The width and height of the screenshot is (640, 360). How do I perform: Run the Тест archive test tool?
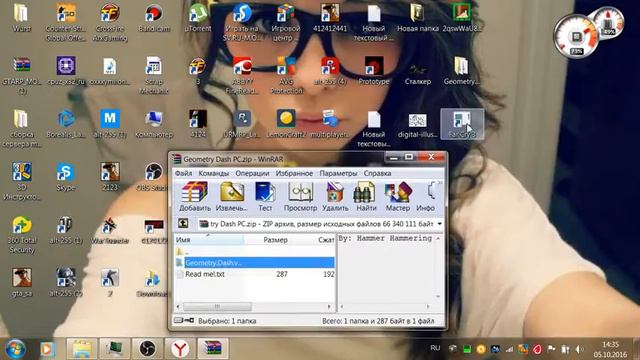click(265, 197)
